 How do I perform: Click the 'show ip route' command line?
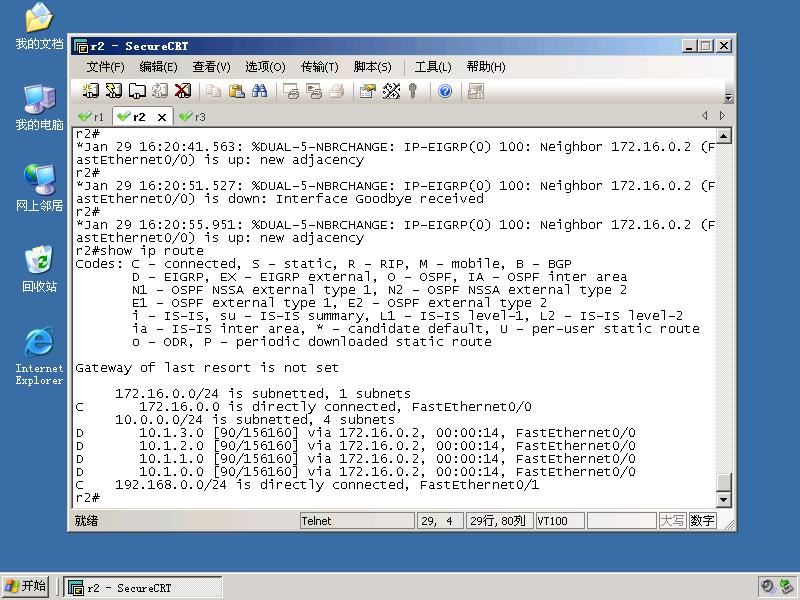[139, 251]
